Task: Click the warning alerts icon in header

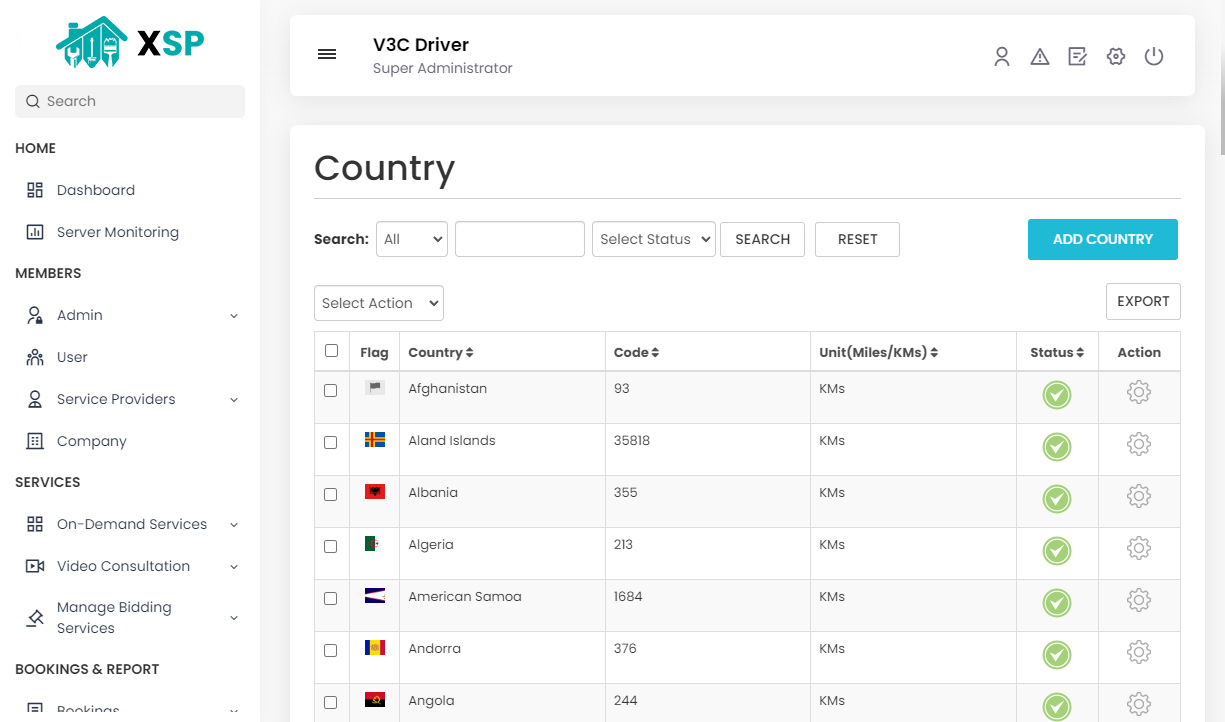Action: click(x=1040, y=57)
